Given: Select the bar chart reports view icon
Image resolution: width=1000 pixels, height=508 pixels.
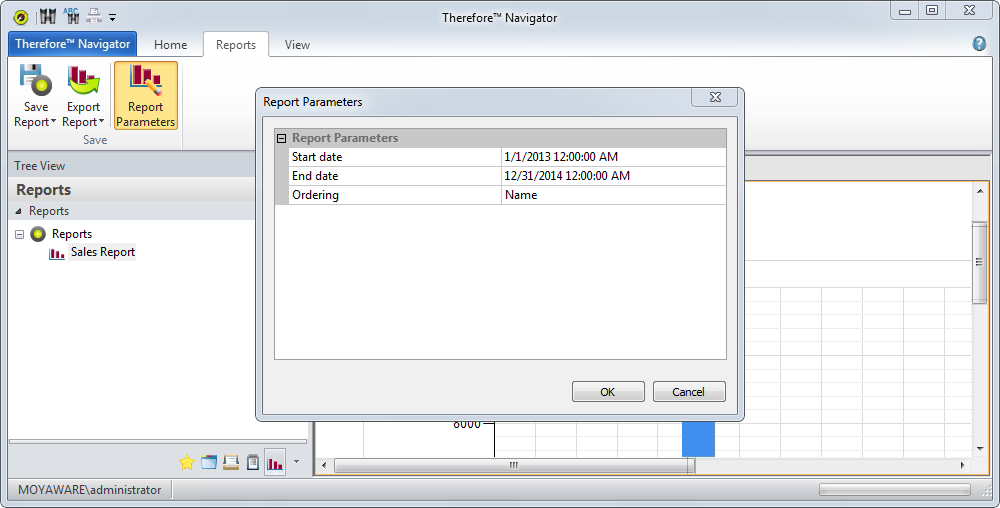Looking at the screenshot, I should pos(275,462).
